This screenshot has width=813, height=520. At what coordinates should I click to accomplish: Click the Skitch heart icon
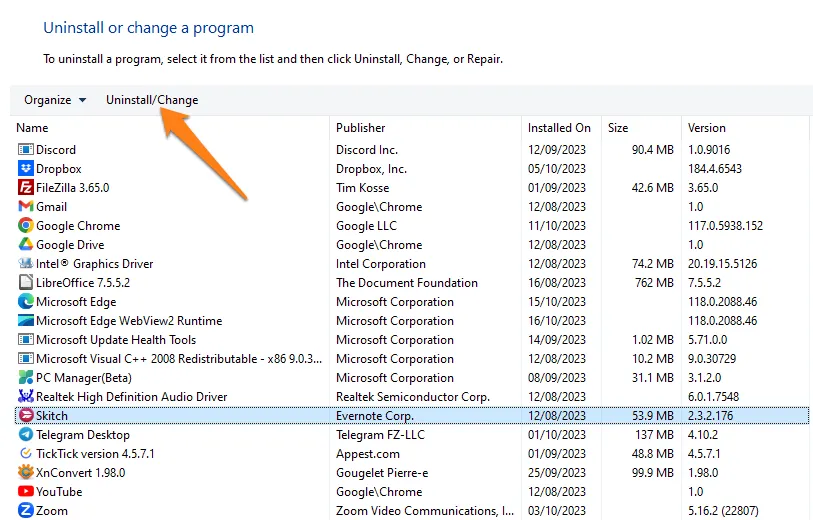pos(25,416)
